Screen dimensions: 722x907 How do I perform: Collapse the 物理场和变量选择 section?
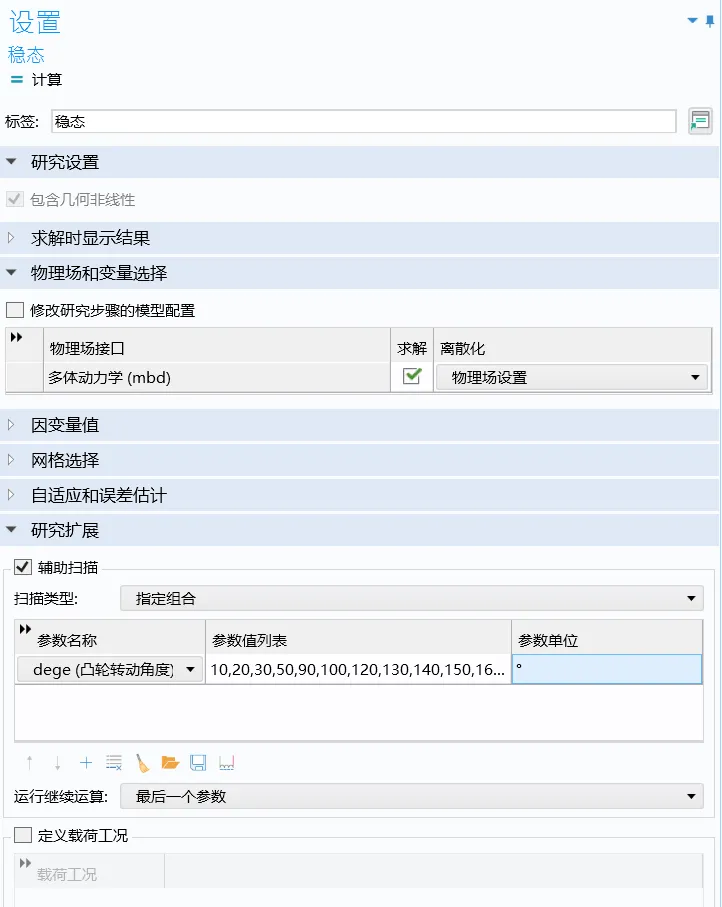(11, 272)
